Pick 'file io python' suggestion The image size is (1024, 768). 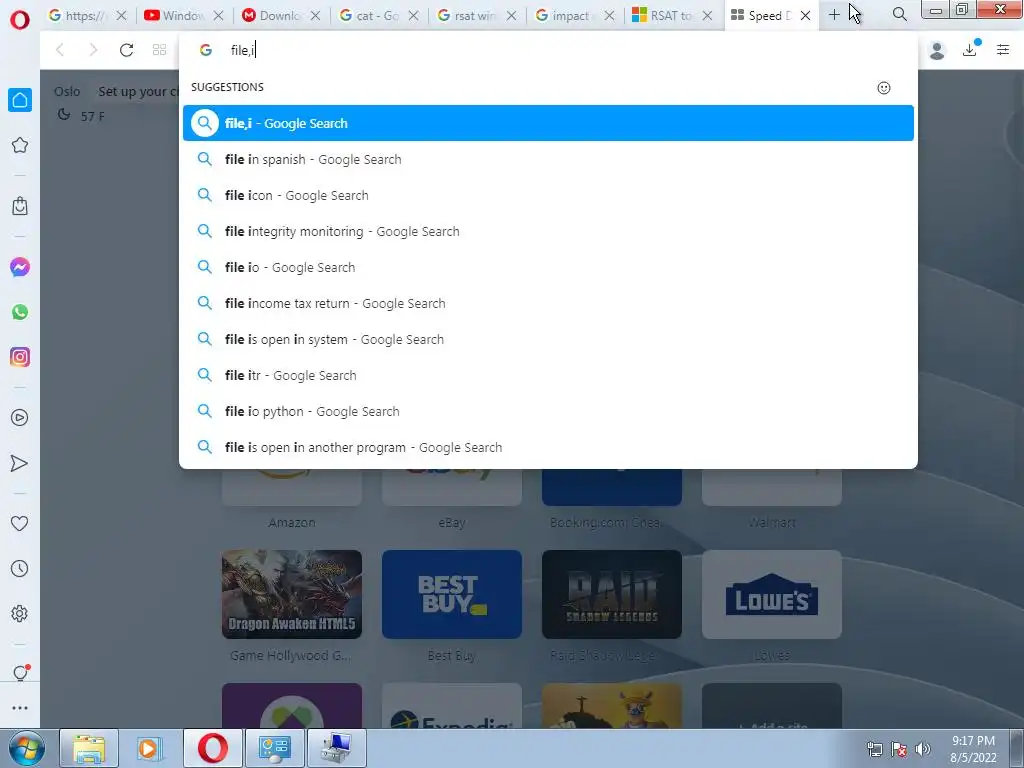point(548,411)
